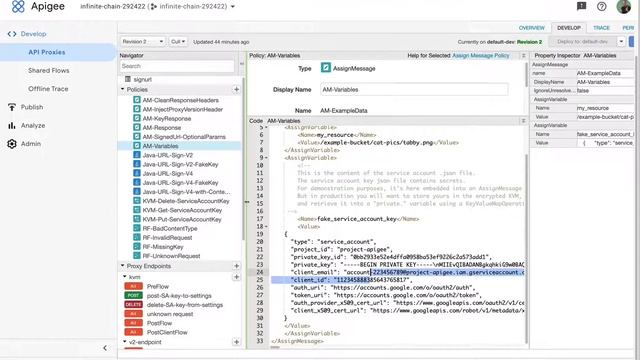Image resolution: width=640 pixels, height=360 pixels.
Task: Open Shared Flows in sidebar
Action: point(49,71)
